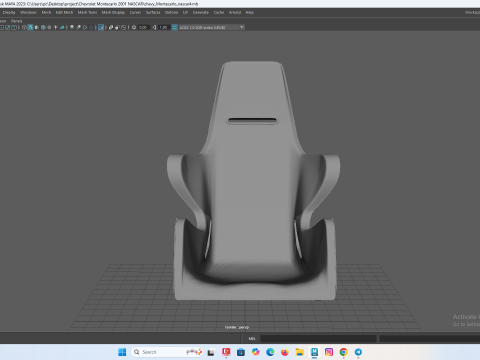Click the MEL script language button
This screenshot has width=480, height=360.
click(252, 339)
